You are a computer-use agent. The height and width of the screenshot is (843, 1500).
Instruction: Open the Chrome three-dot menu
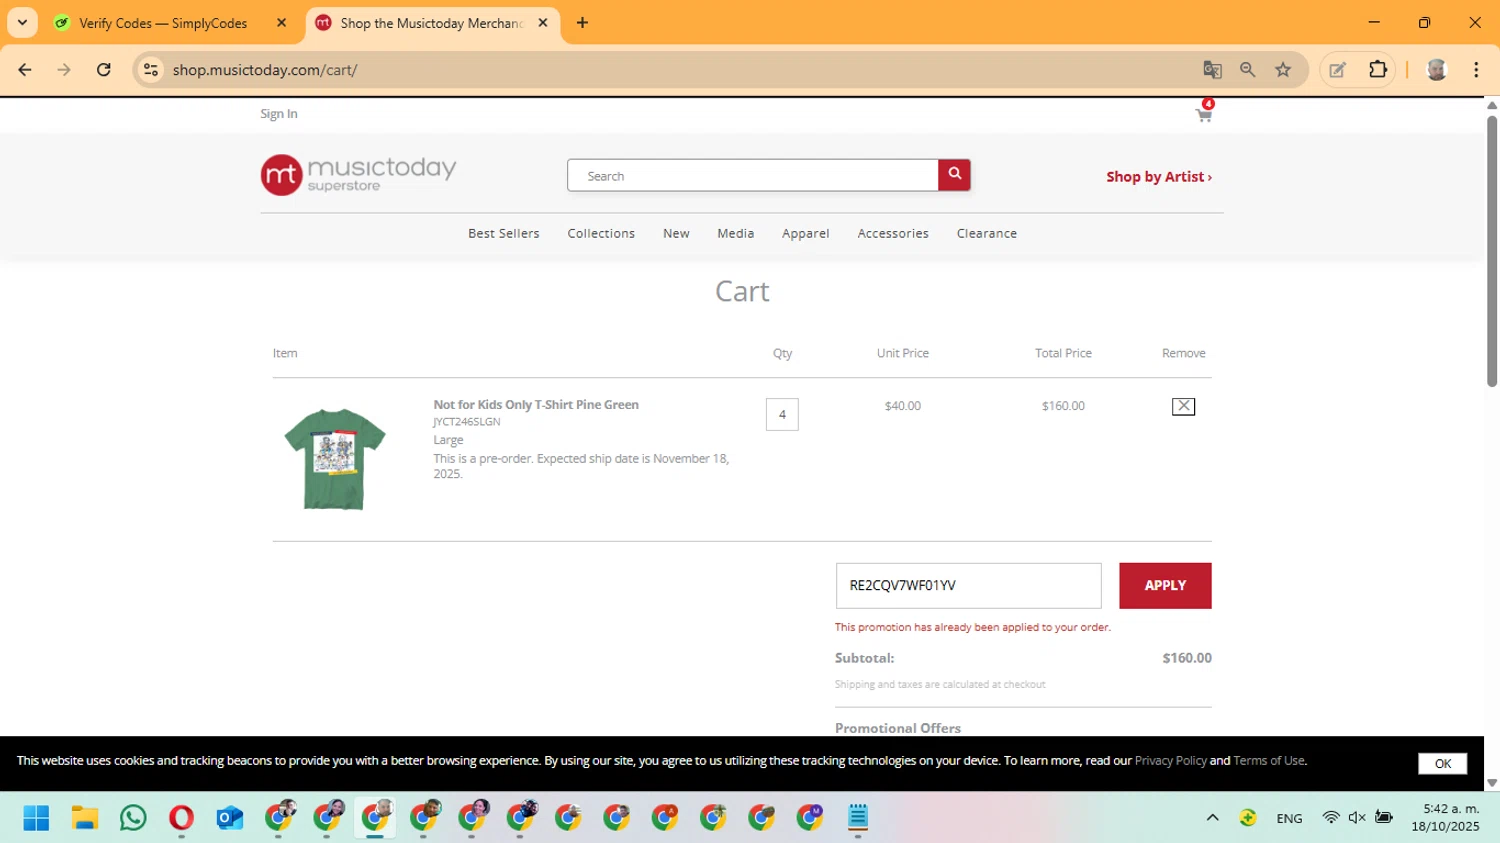coord(1476,70)
